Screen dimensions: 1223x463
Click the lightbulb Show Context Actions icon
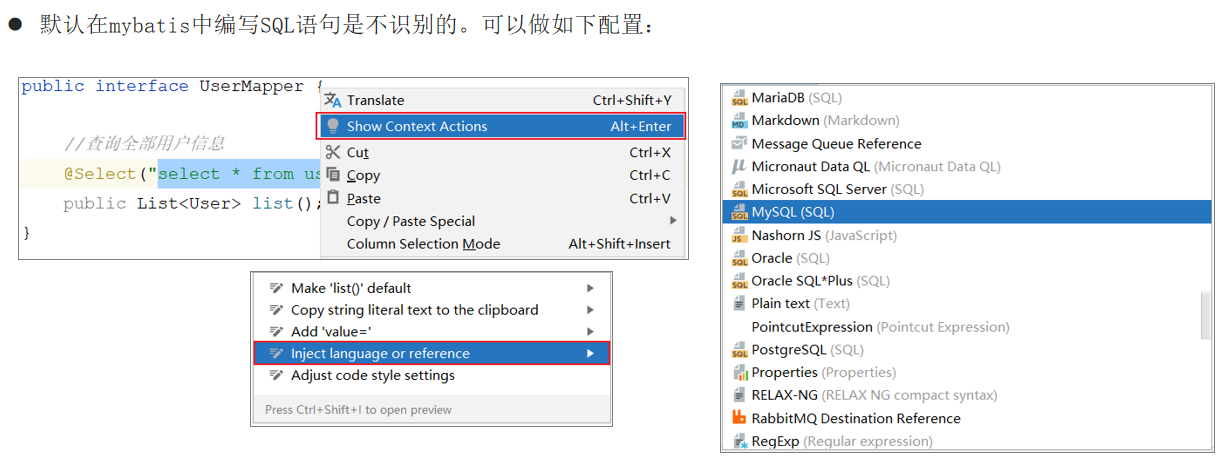(334, 126)
